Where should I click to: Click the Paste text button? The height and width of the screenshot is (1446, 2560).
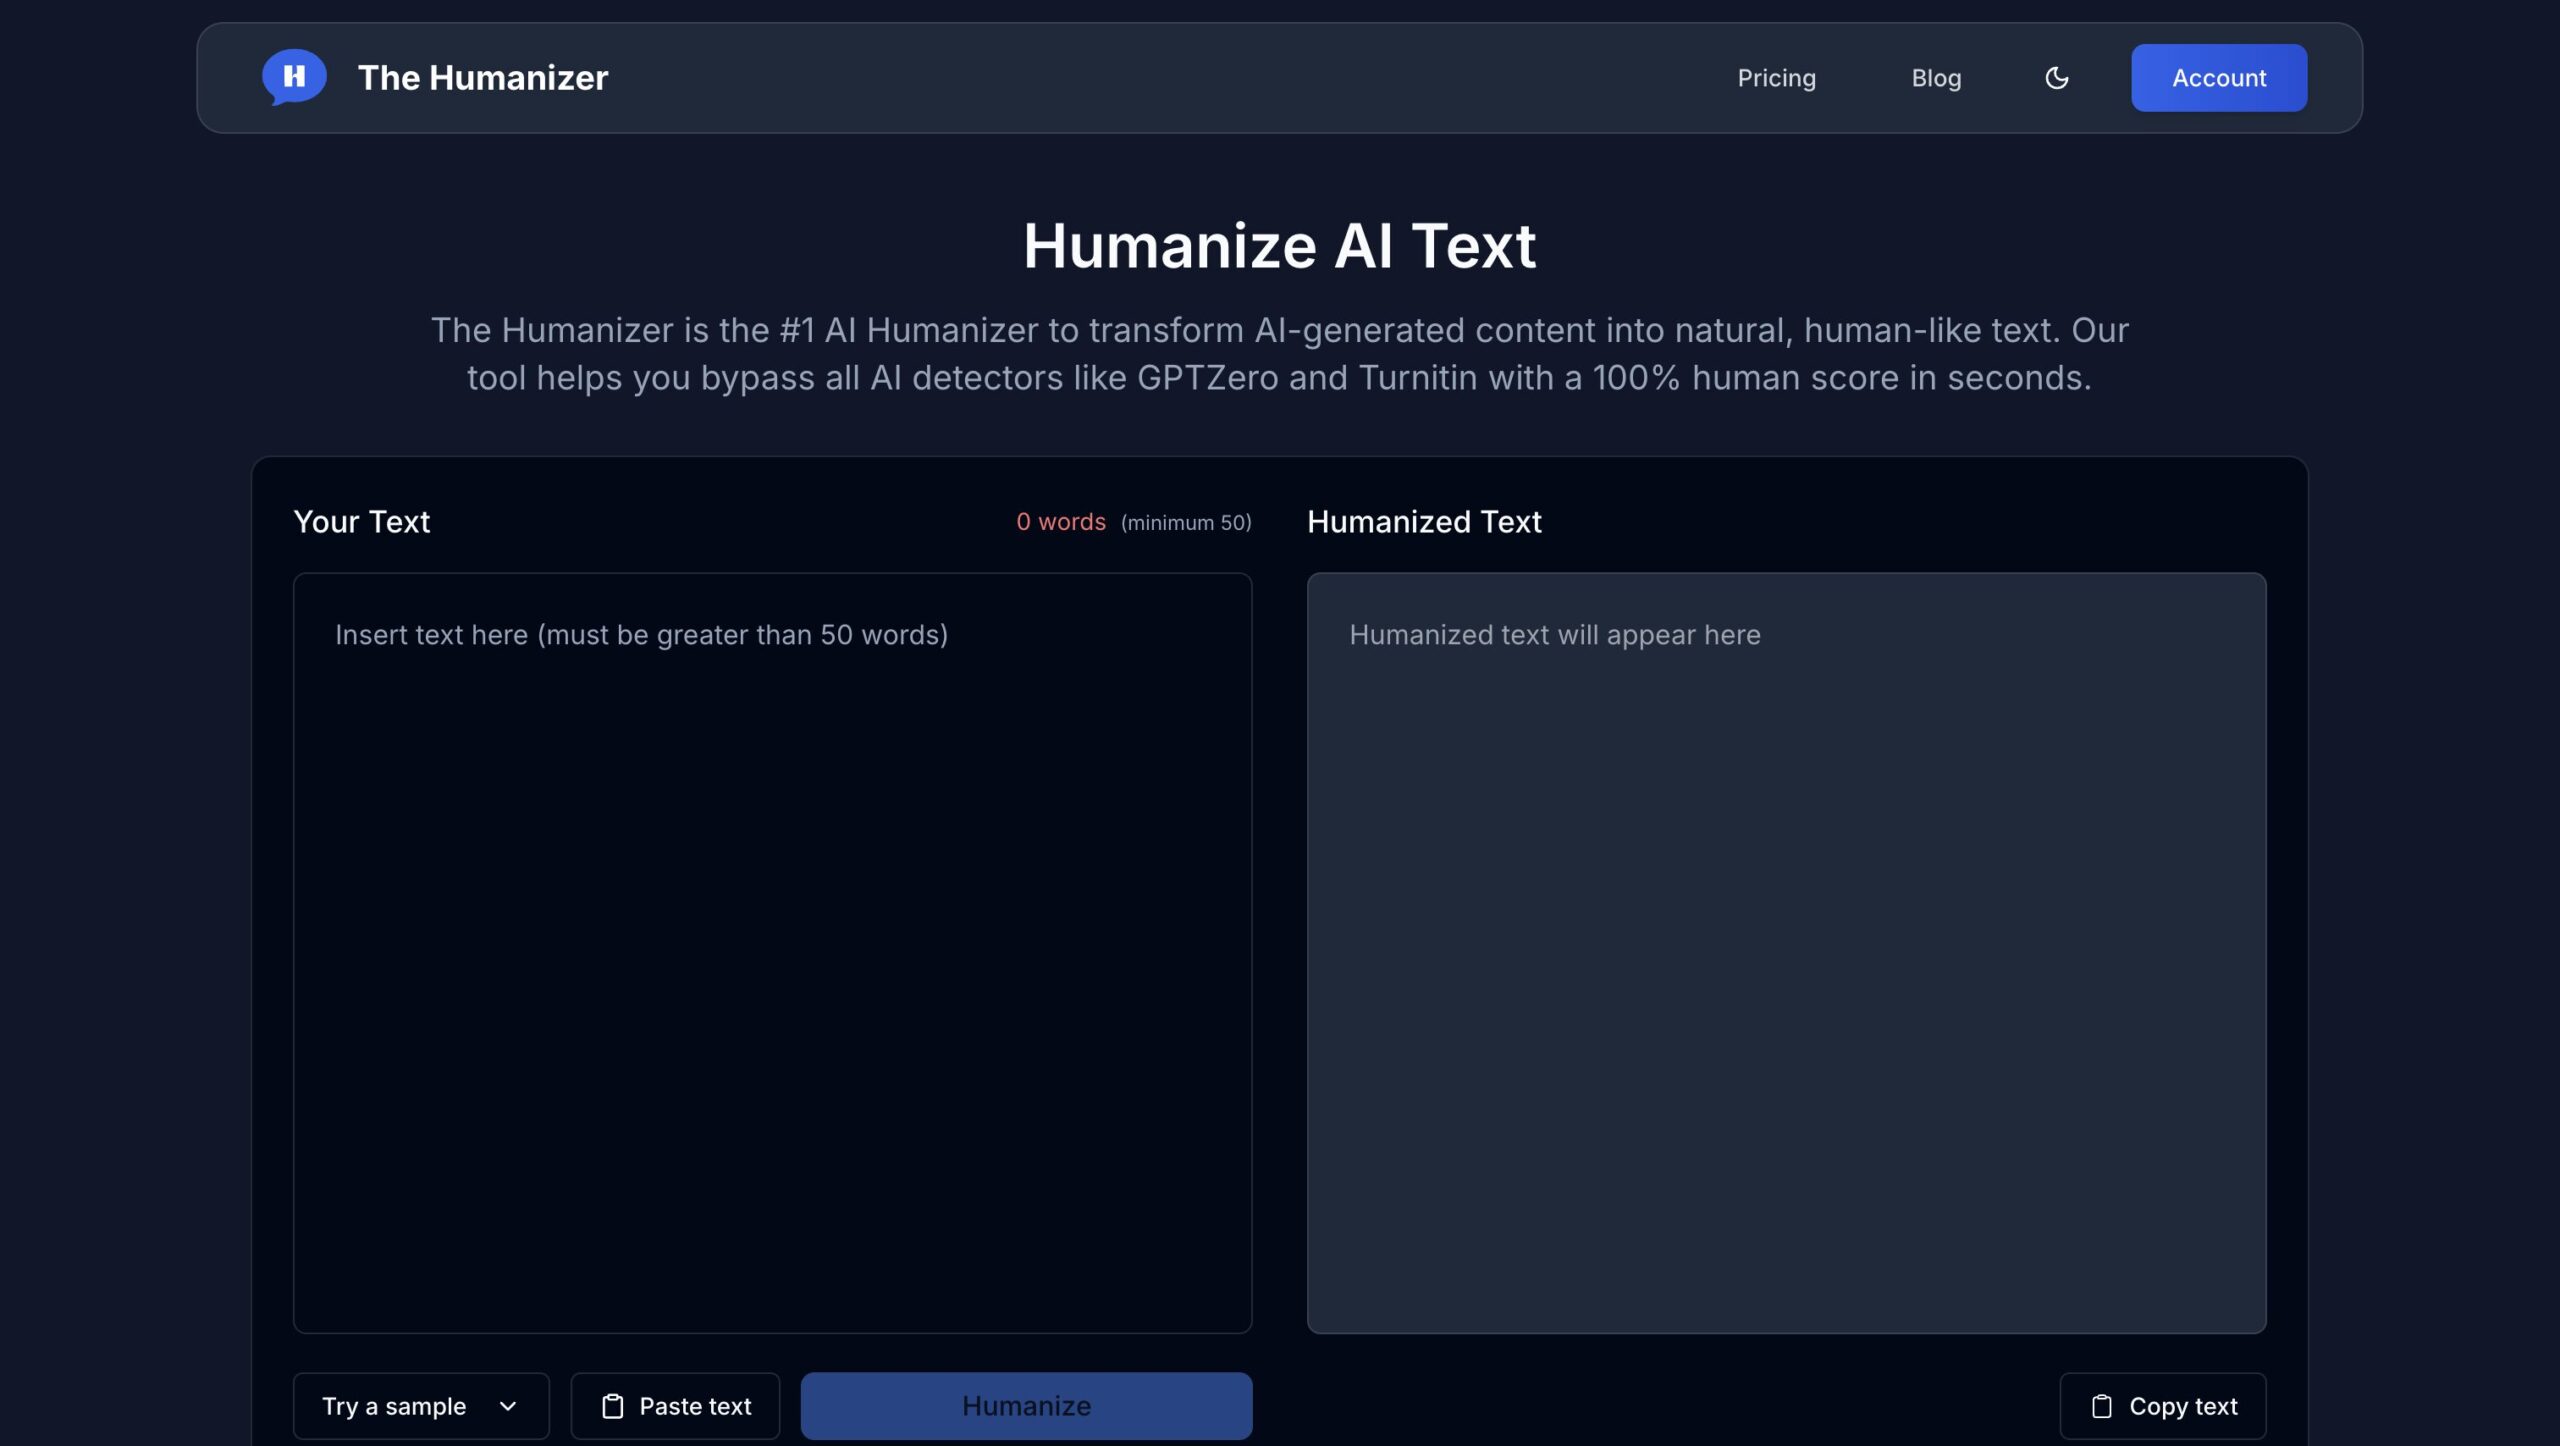pyautogui.click(x=675, y=1406)
